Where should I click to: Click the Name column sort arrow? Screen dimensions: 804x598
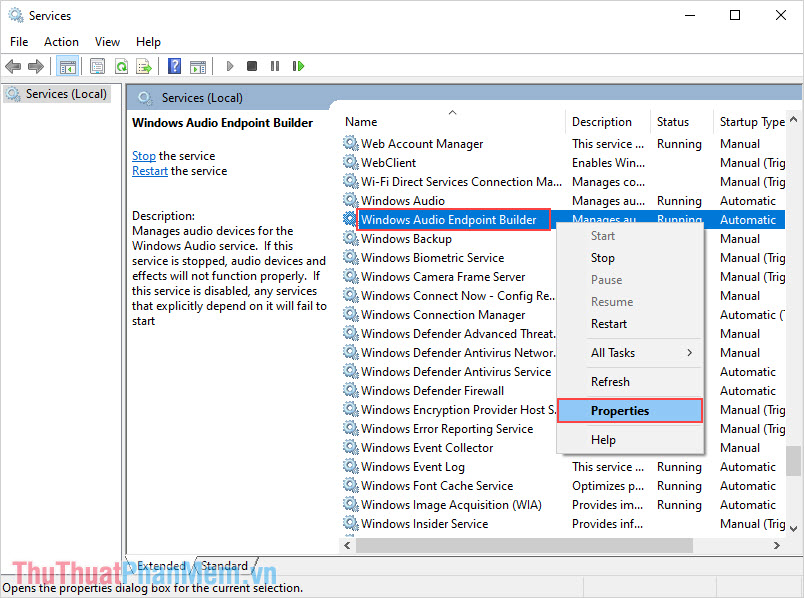point(452,113)
